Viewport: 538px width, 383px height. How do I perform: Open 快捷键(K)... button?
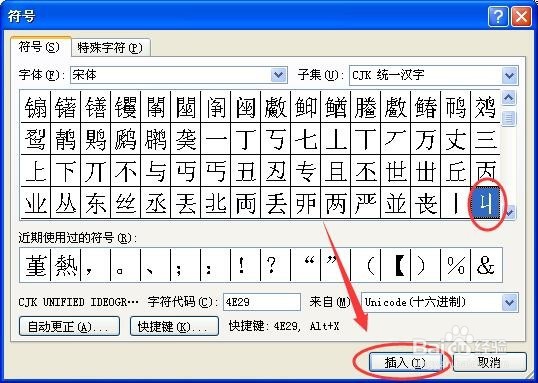[x=174, y=326]
